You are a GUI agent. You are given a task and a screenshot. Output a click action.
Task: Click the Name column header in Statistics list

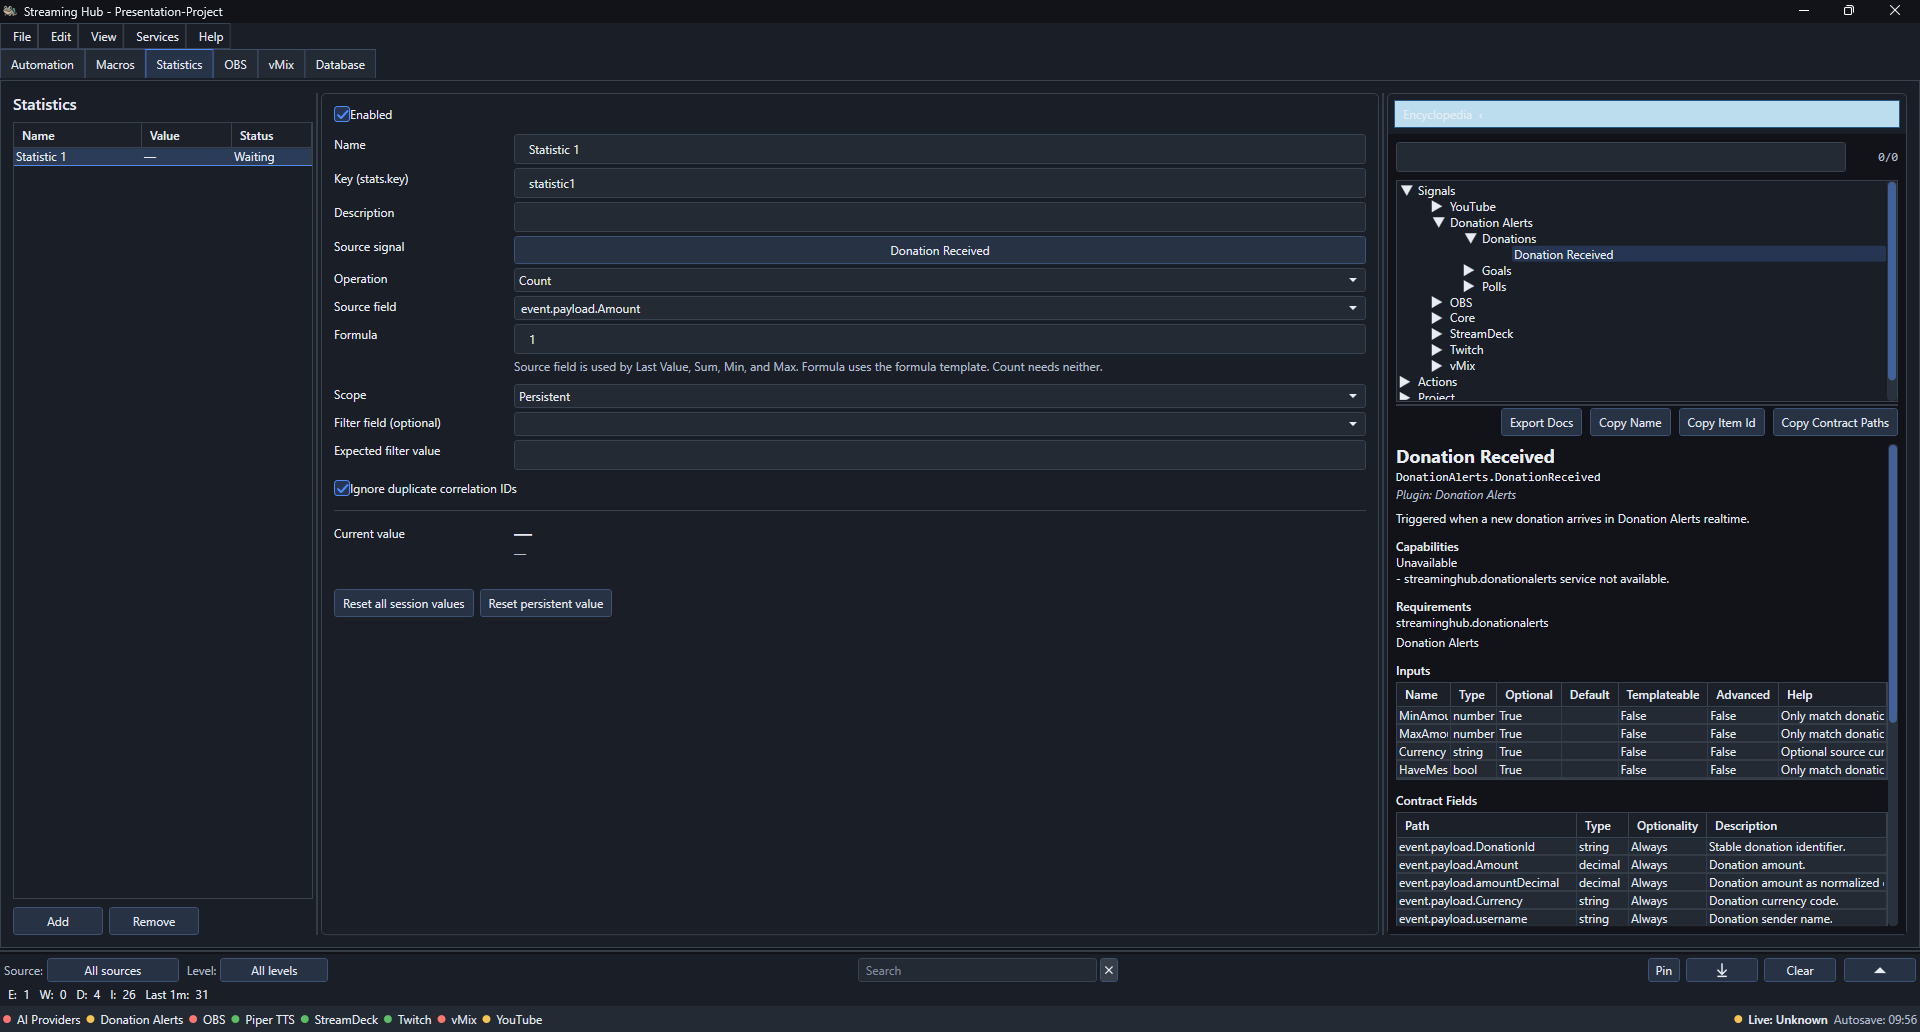[x=77, y=135]
